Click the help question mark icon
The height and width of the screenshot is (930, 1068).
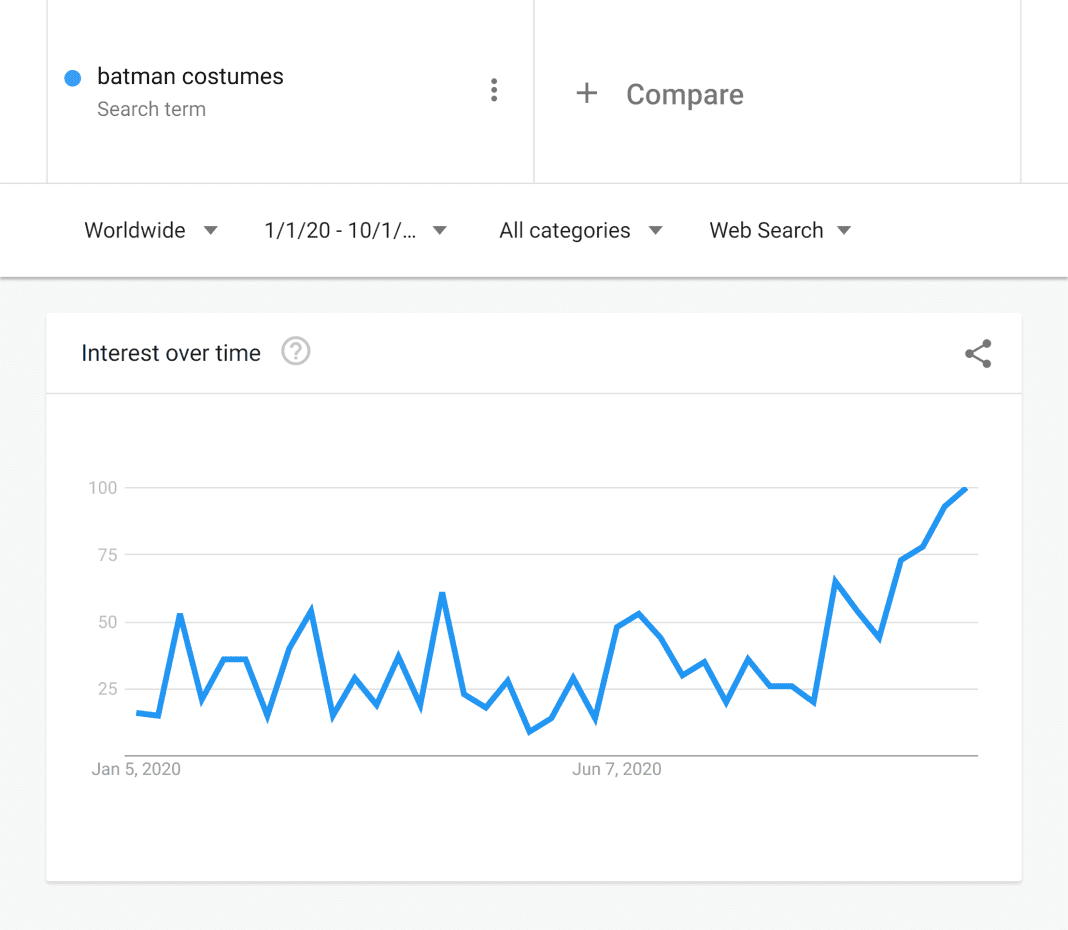tap(295, 352)
